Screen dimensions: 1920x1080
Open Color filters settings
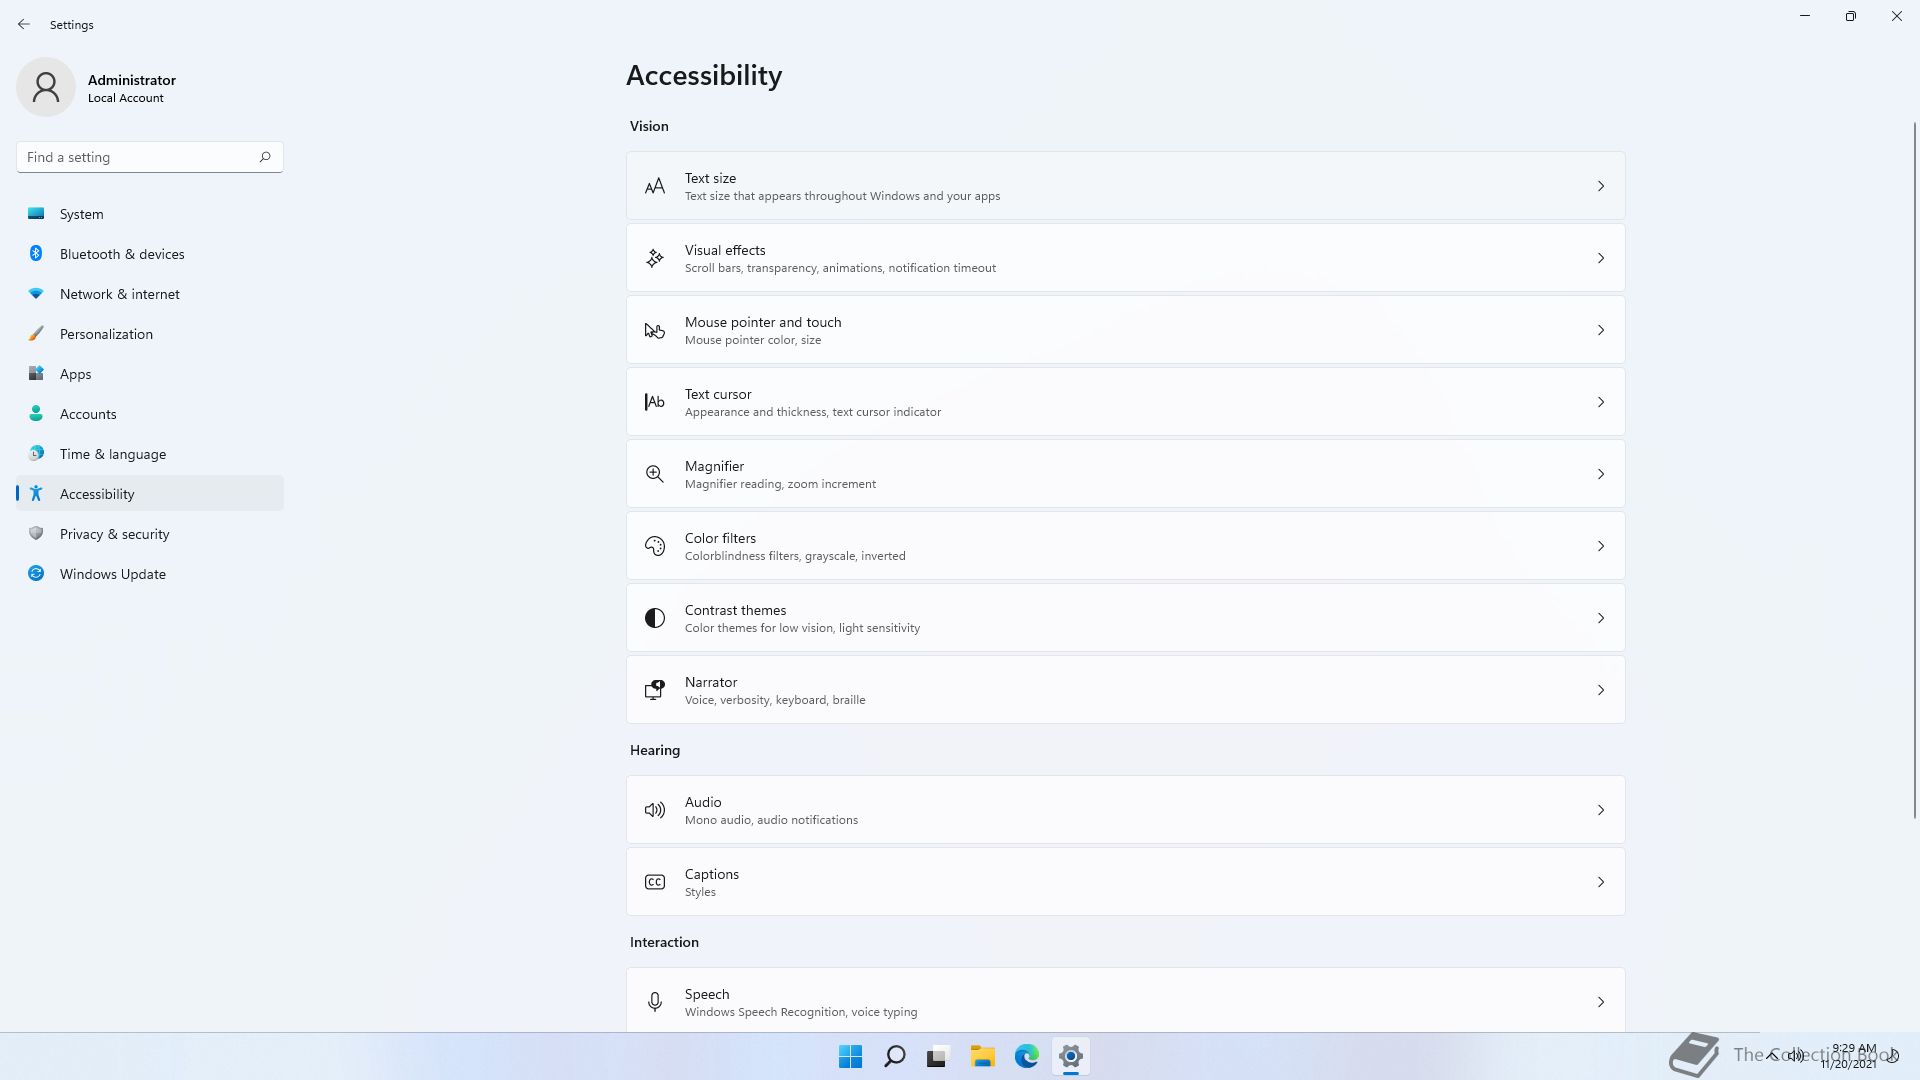point(1126,546)
